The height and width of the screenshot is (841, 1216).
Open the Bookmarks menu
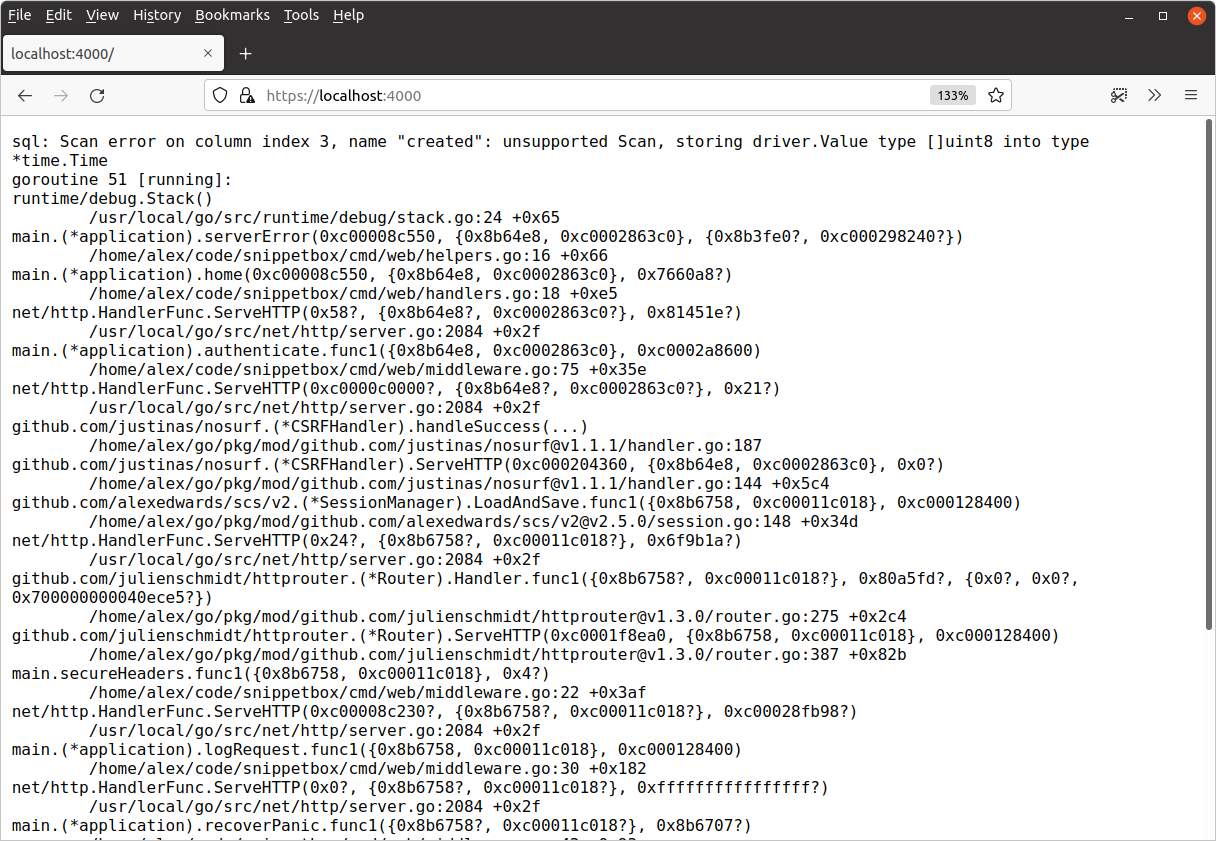[232, 15]
